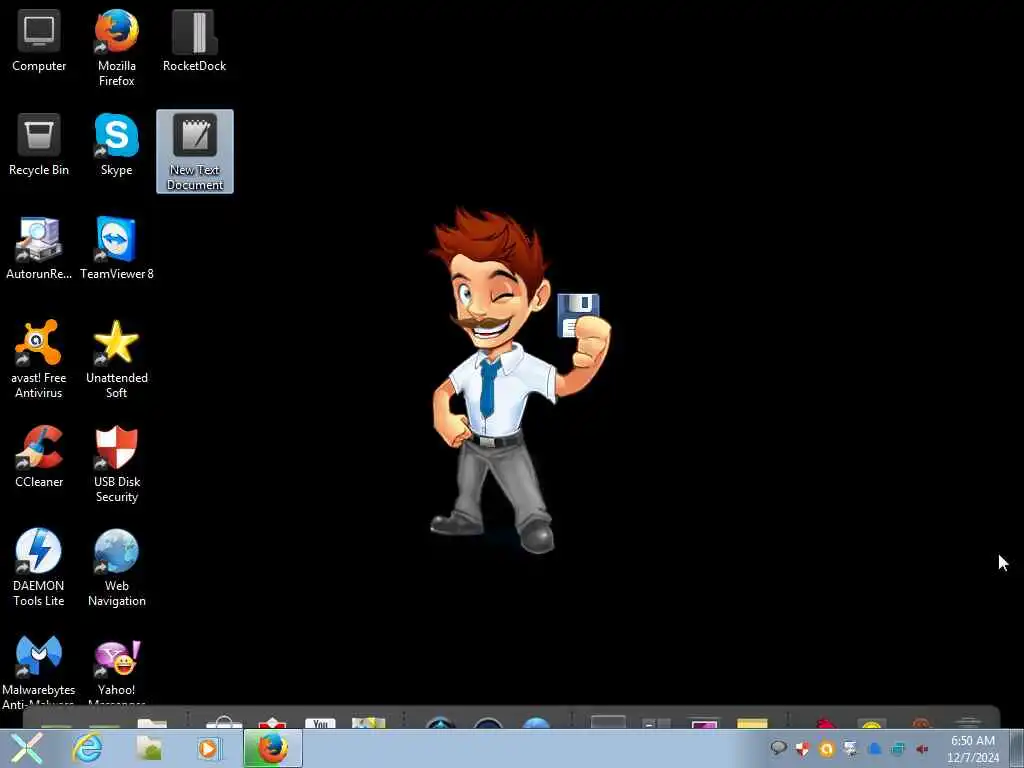The height and width of the screenshot is (768, 1024).
Task: Select the TeamViewer 8 shortcut
Action: click(116, 249)
